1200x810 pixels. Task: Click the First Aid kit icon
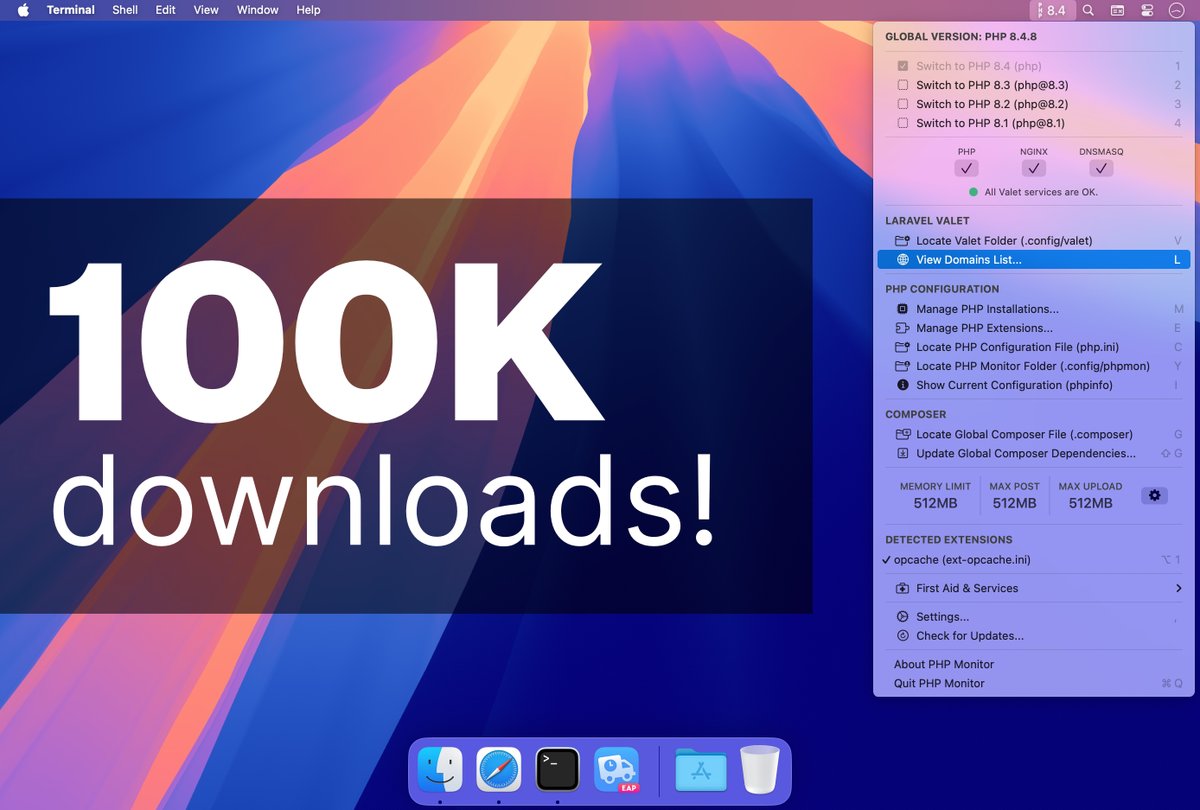coord(902,588)
